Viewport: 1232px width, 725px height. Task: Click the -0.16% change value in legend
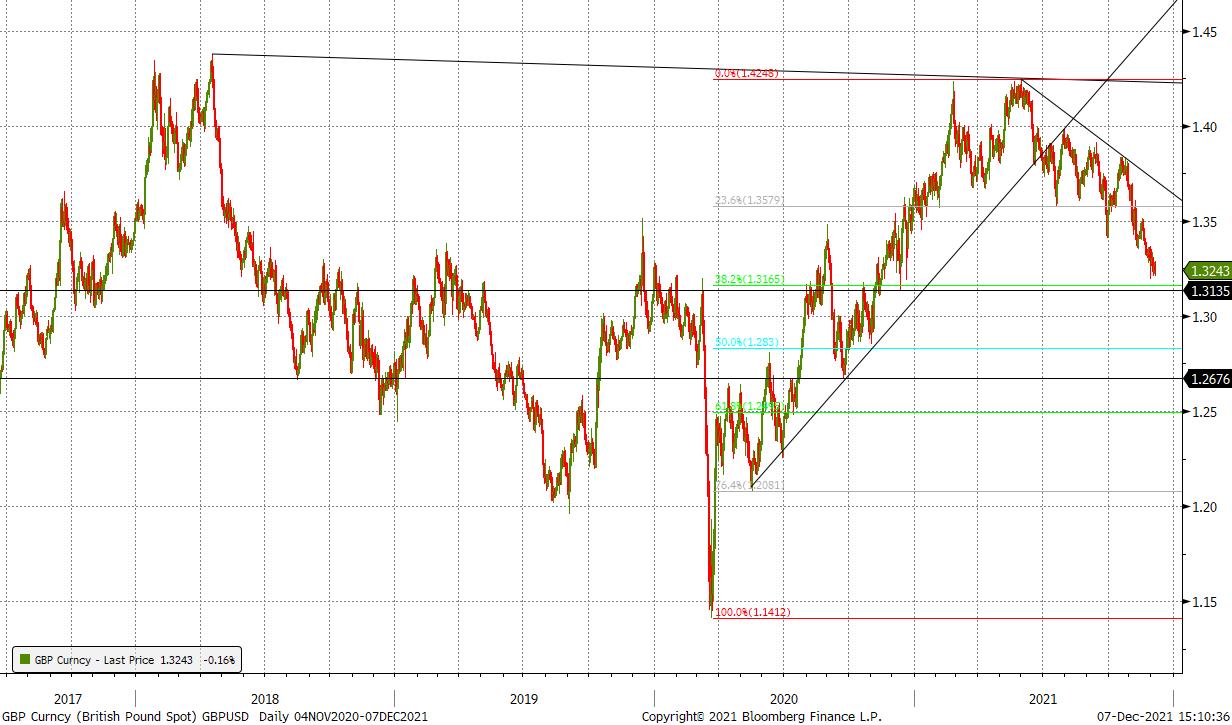click(x=218, y=660)
